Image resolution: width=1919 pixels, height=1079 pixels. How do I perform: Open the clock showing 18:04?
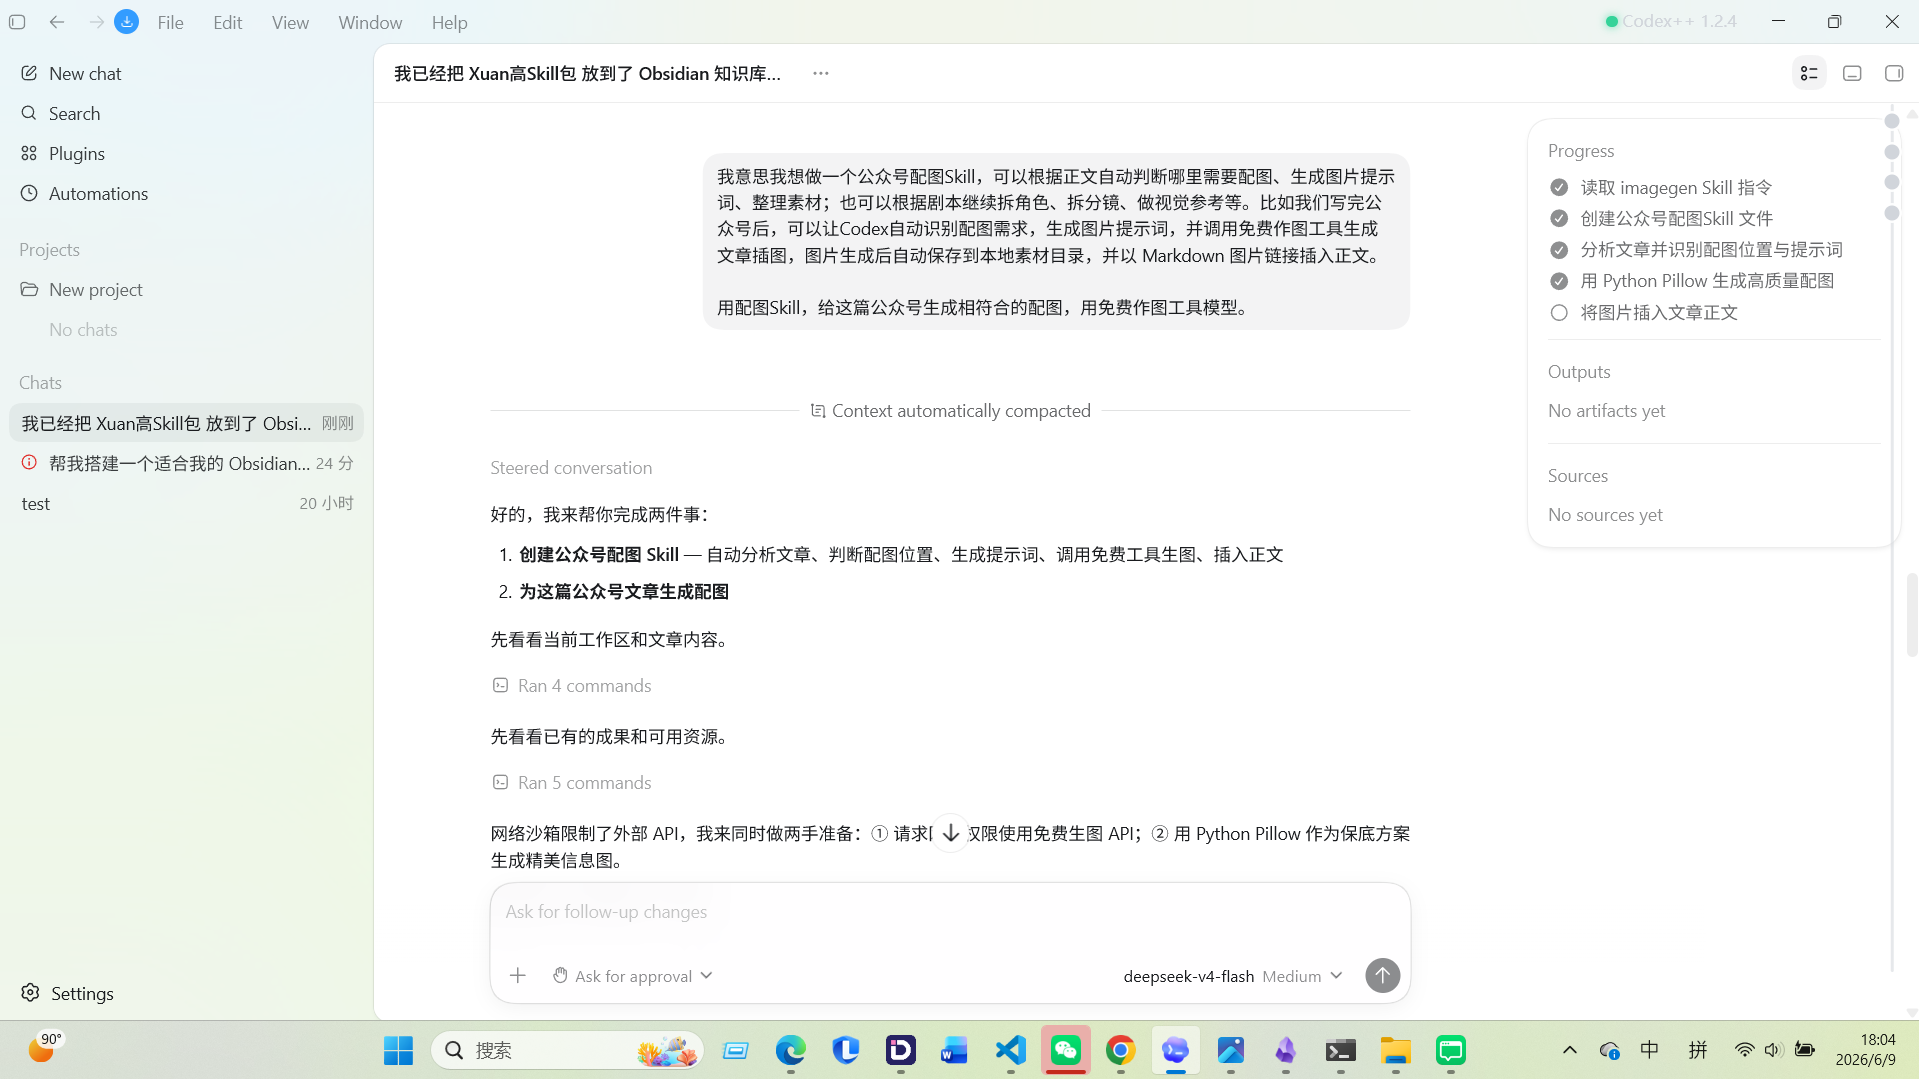1866,1049
